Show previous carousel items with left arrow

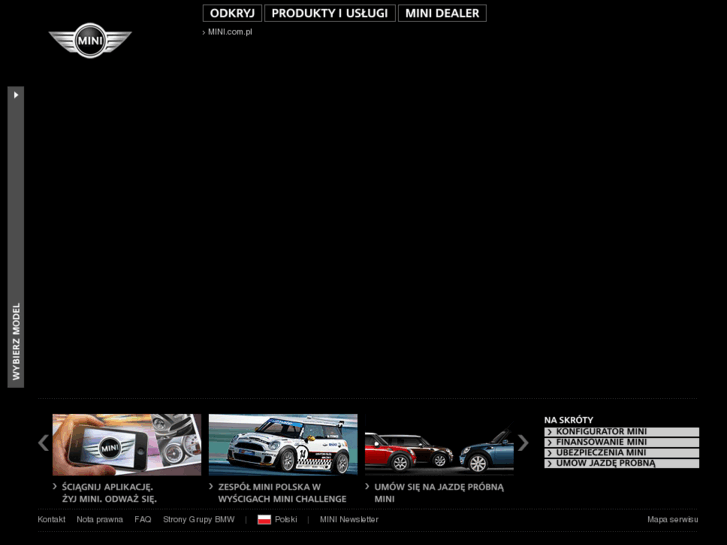click(x=43, y=442)
